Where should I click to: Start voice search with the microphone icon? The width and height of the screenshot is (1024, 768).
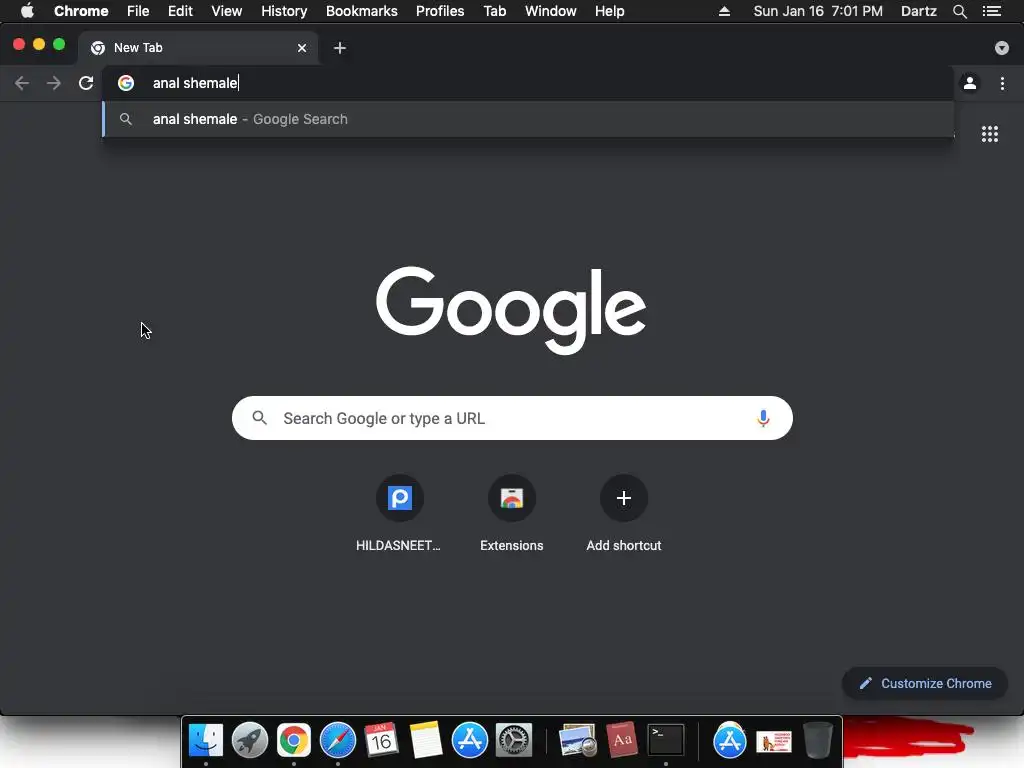tap(763, 418)
